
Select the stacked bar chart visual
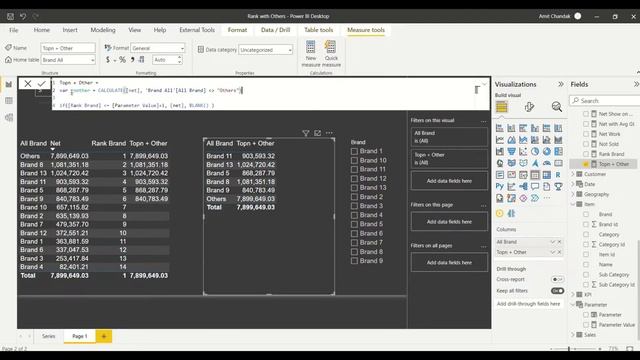coord(500,128)
